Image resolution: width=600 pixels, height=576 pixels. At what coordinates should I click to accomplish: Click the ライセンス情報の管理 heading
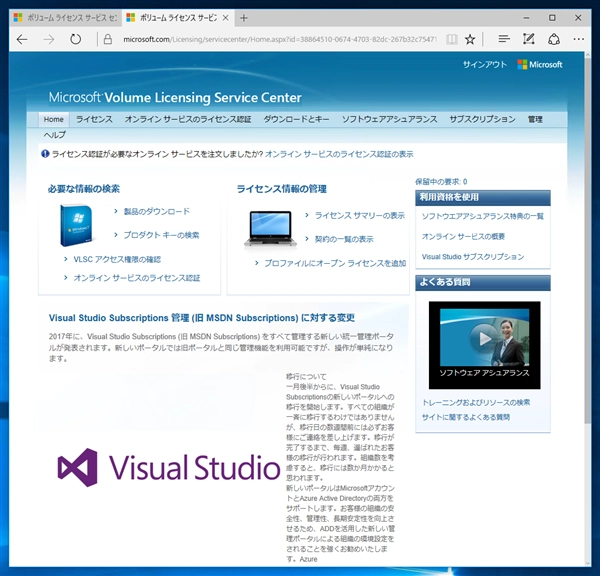282,189
